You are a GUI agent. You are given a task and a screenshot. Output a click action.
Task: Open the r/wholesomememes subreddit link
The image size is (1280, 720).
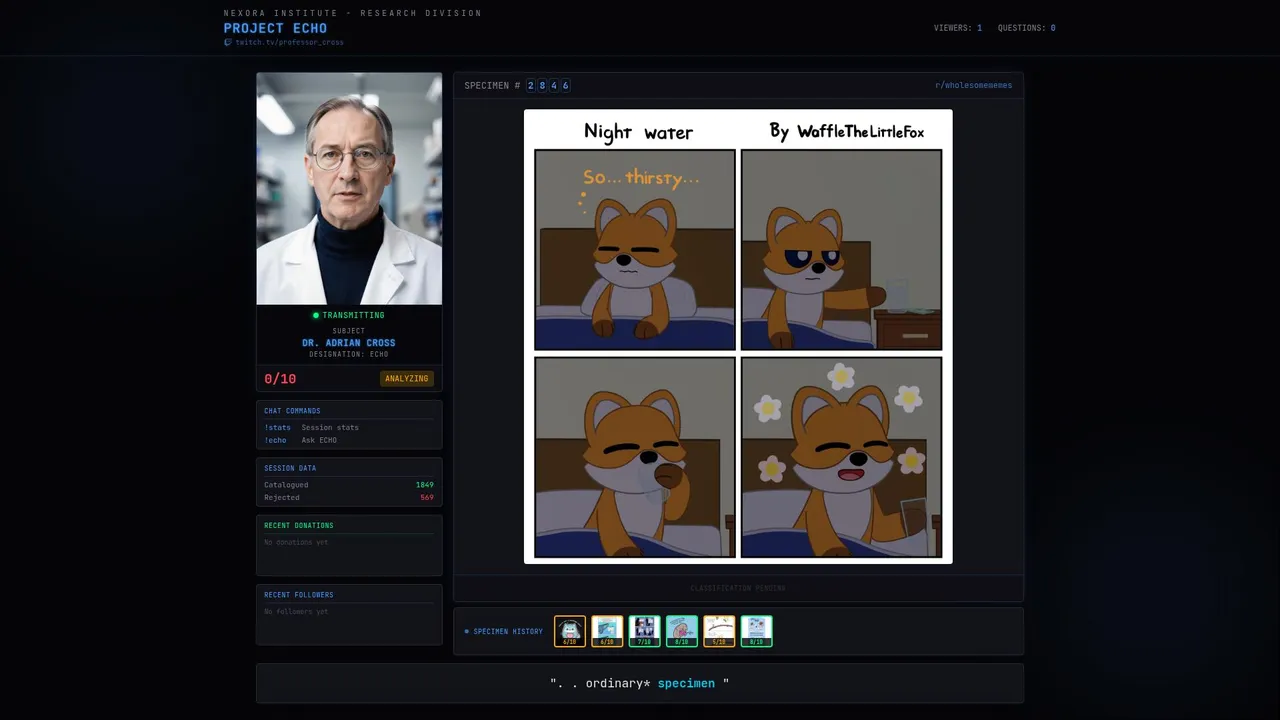(x=973, y=85)
